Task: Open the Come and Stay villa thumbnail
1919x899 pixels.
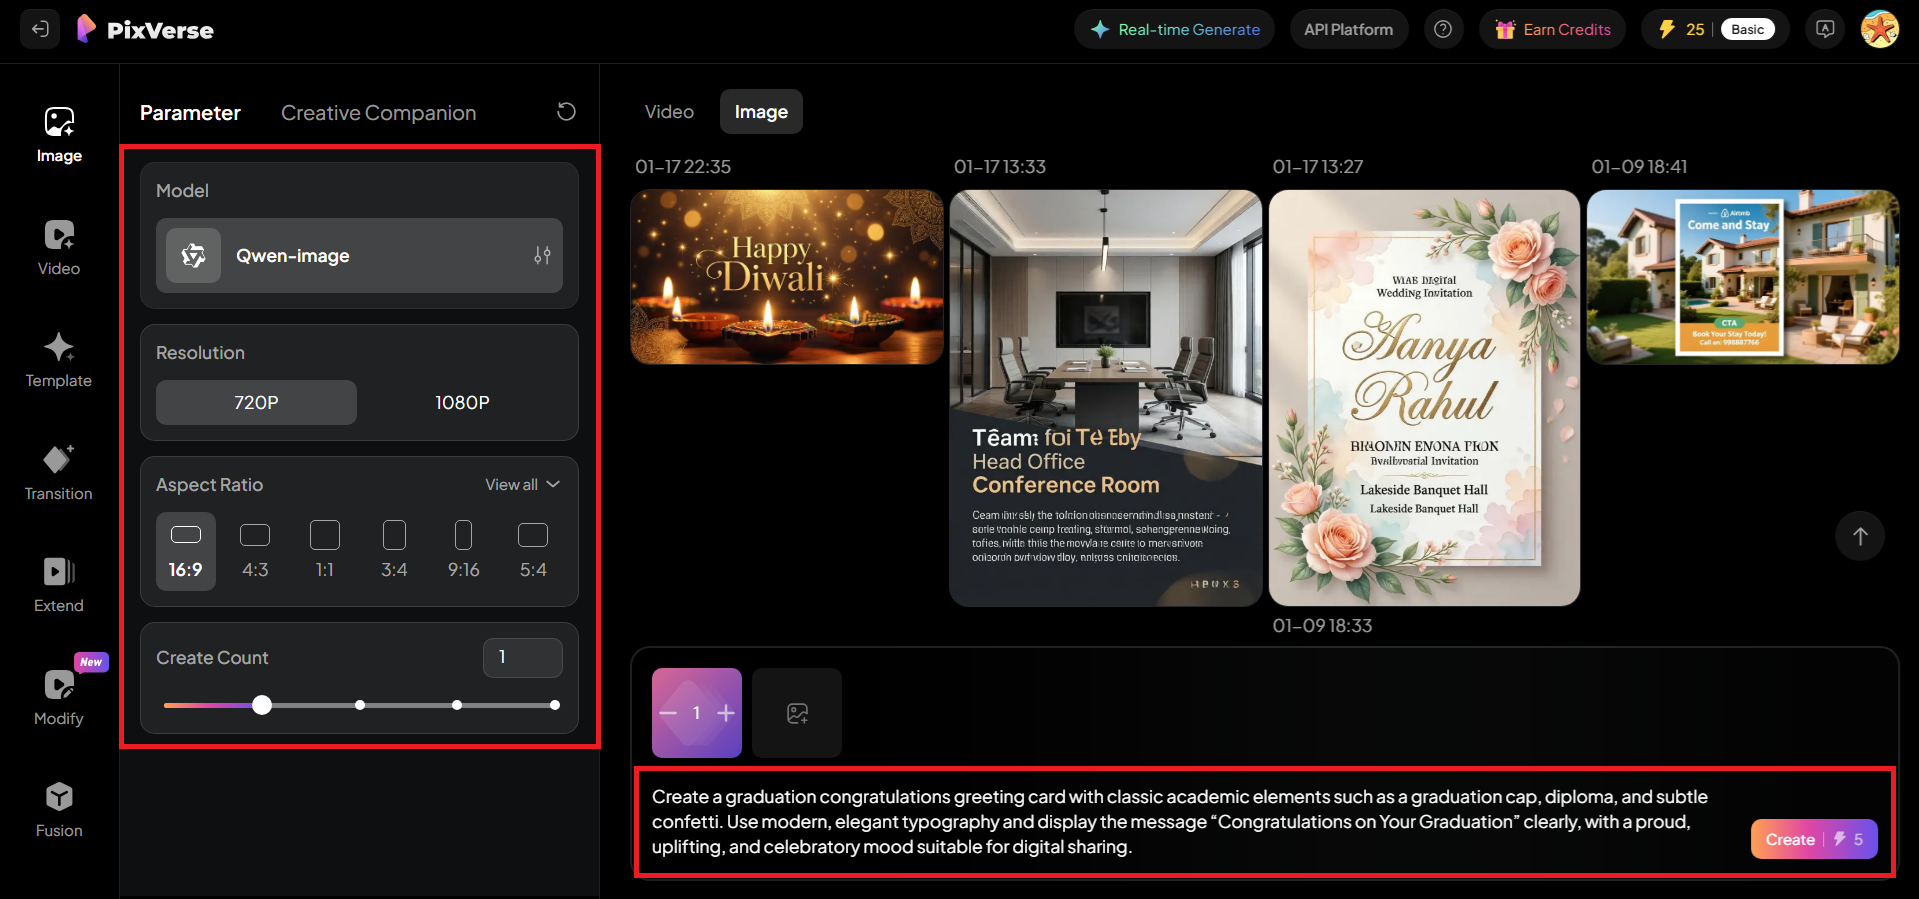Action: 1743,277
